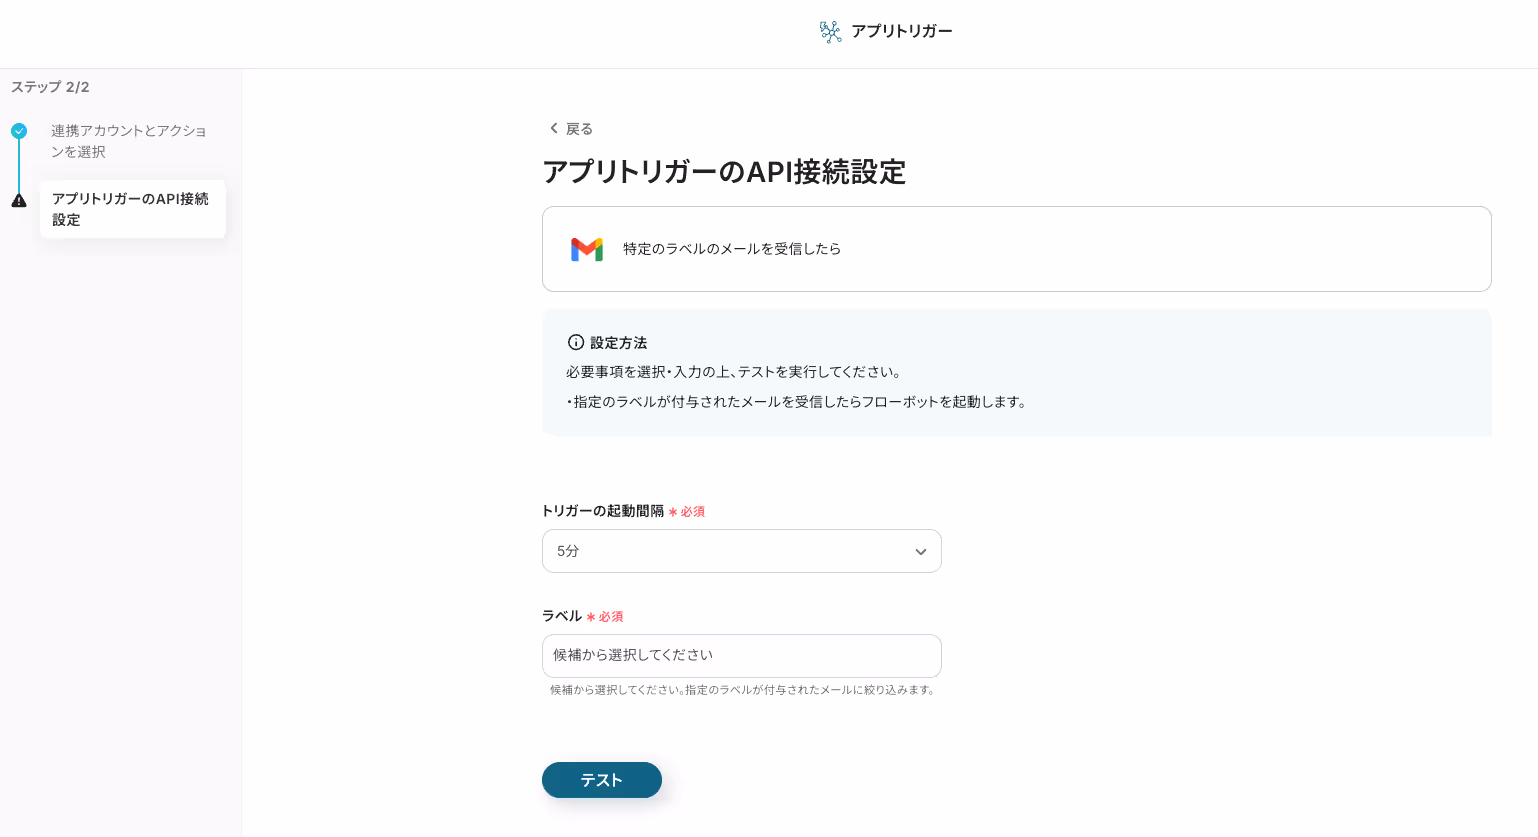The height and width of the screenshot is (837, 1538).
Task: Open the trigger interval dropdown showing 5分
Action: pos(742,551)
